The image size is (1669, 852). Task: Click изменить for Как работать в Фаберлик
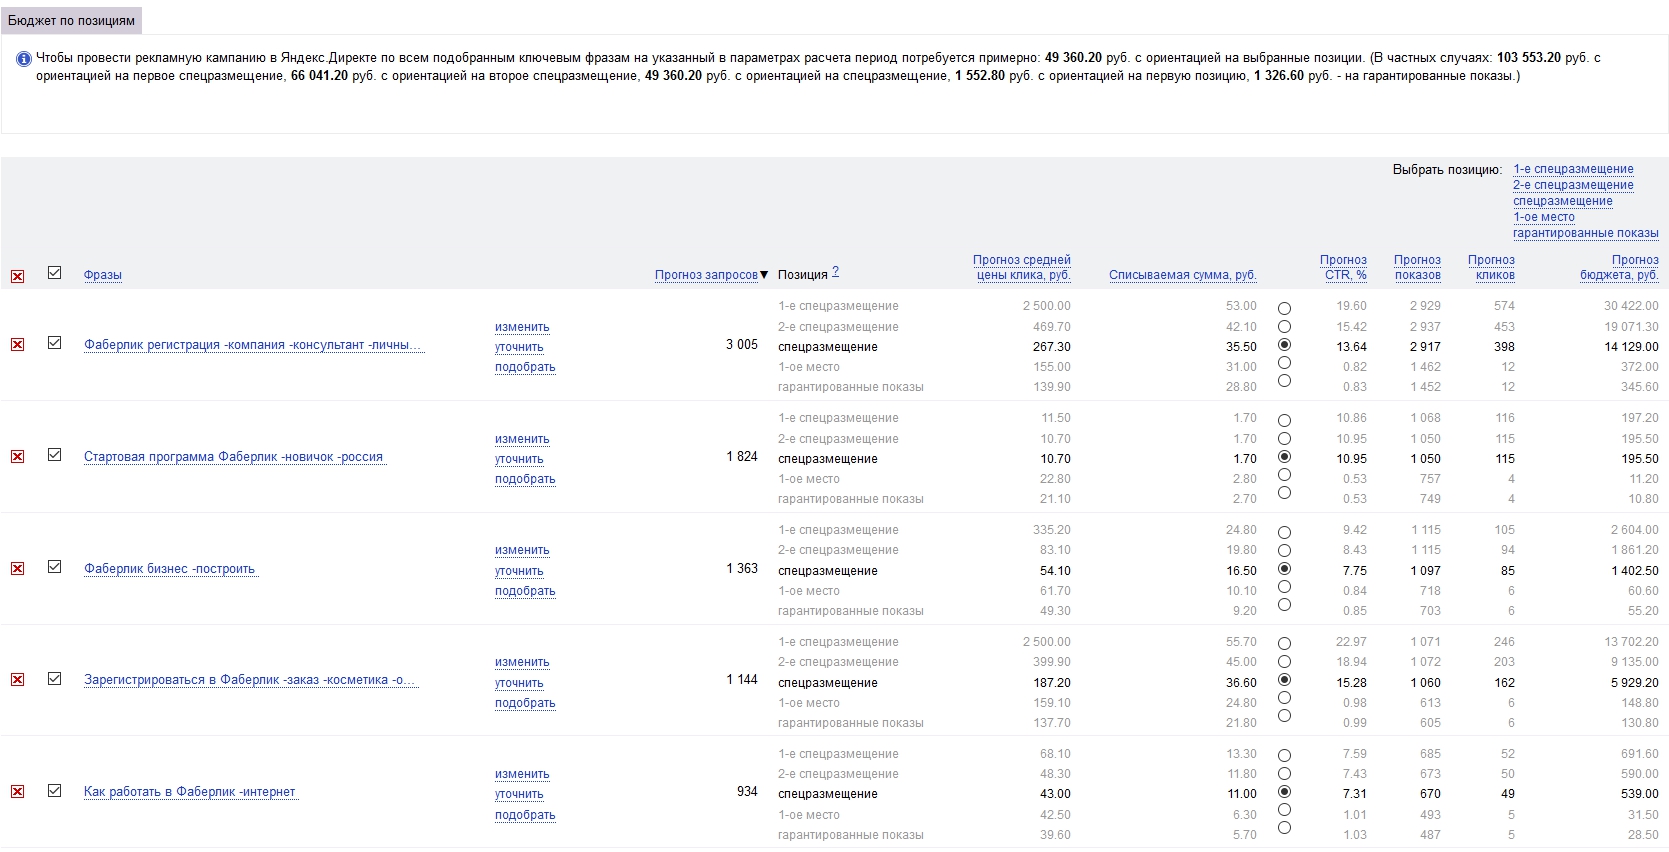pyautogui.click(x=522, y=774)
